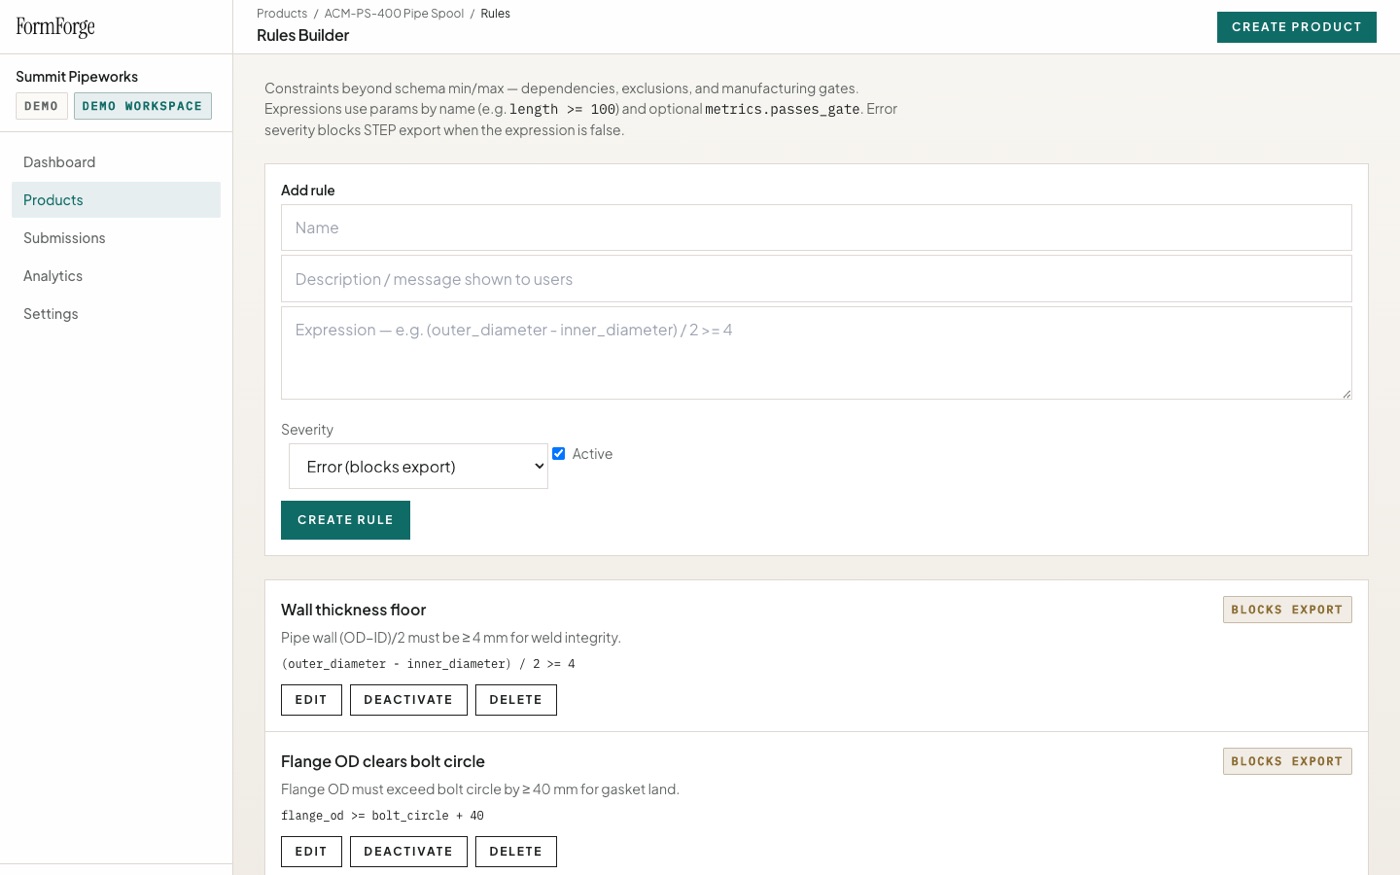Open Submissions in sidebar
Screen dimensions: 1400x875
116,238
